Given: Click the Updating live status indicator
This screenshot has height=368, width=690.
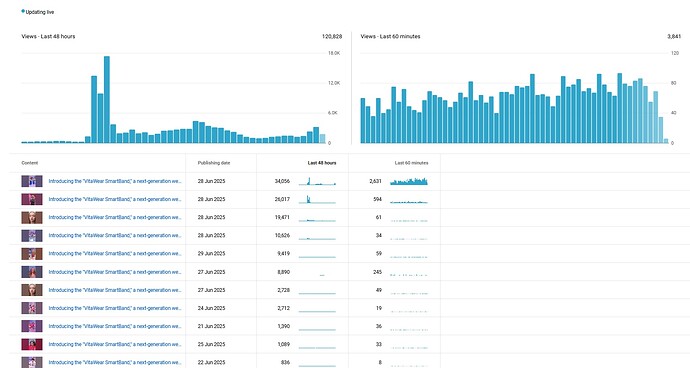Looking at the screenshot, I should click(37, 12).
